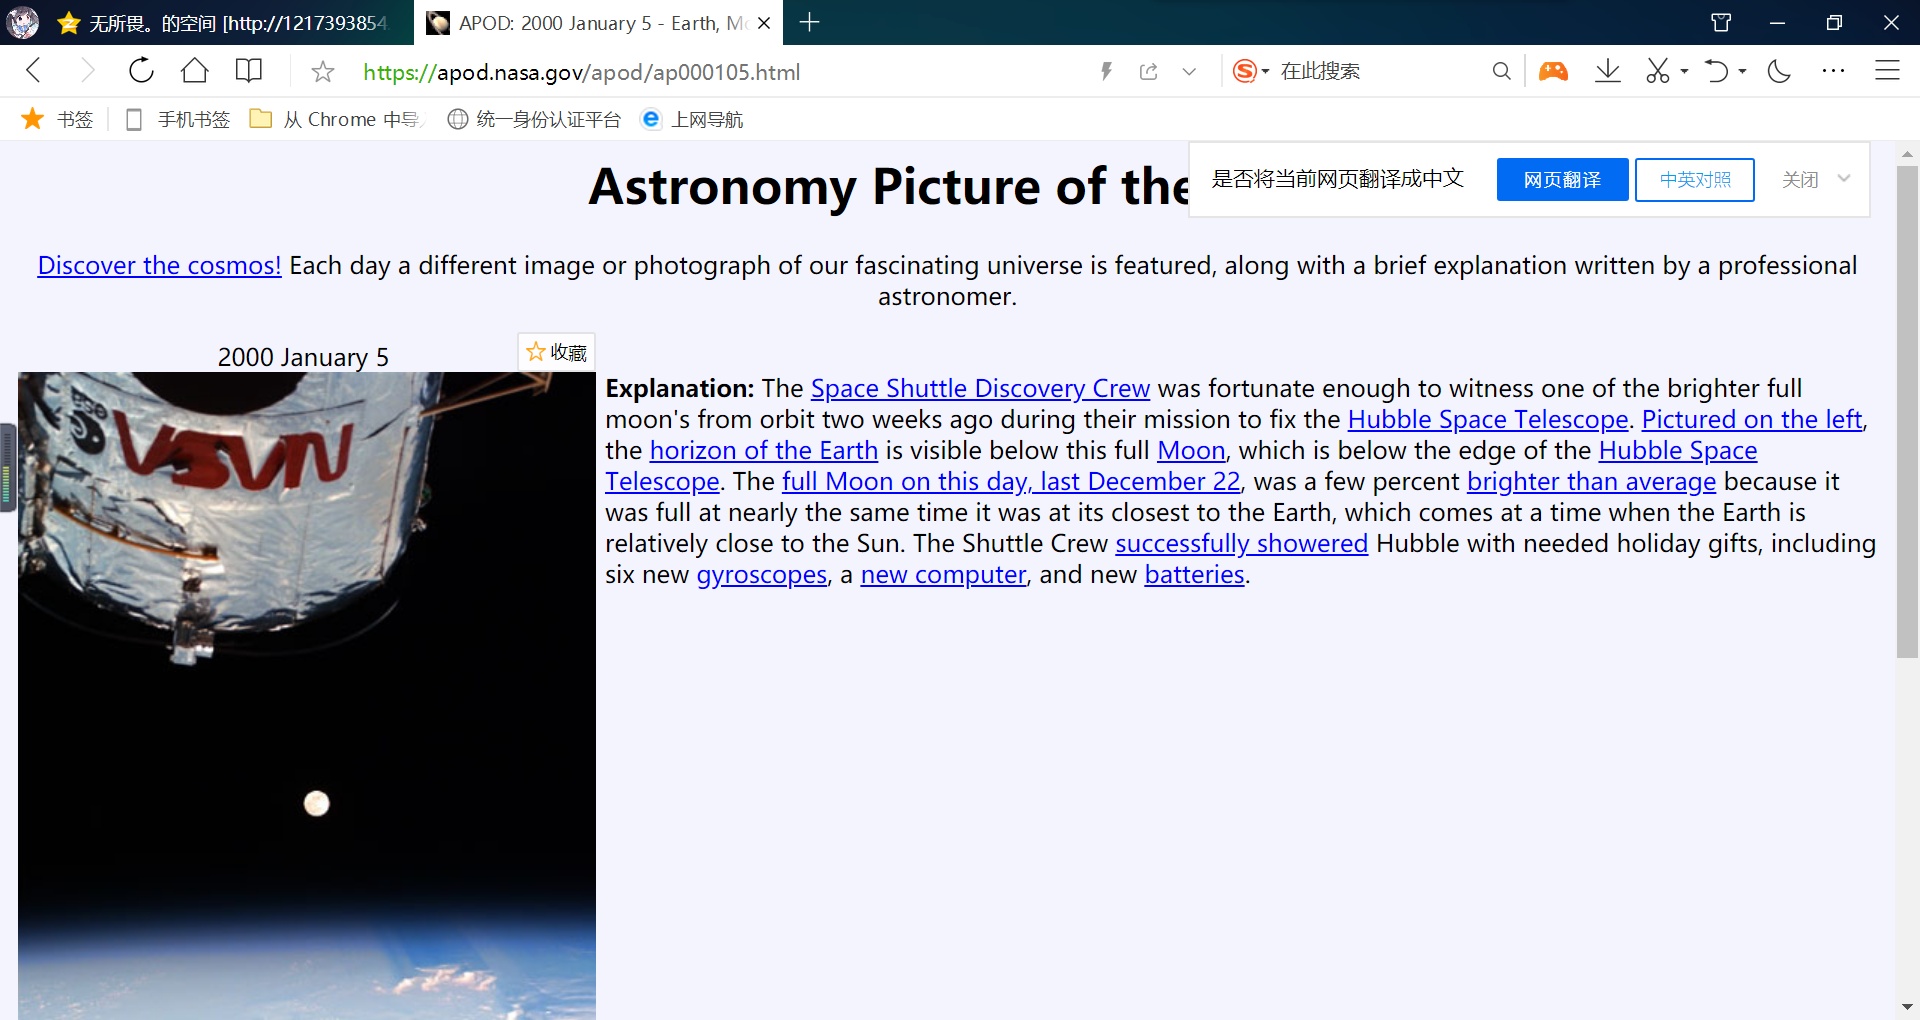Screen dimensions: 1920x1020
Task: Open the Space Shuttle Discovery Crew link
Action: 980,388
